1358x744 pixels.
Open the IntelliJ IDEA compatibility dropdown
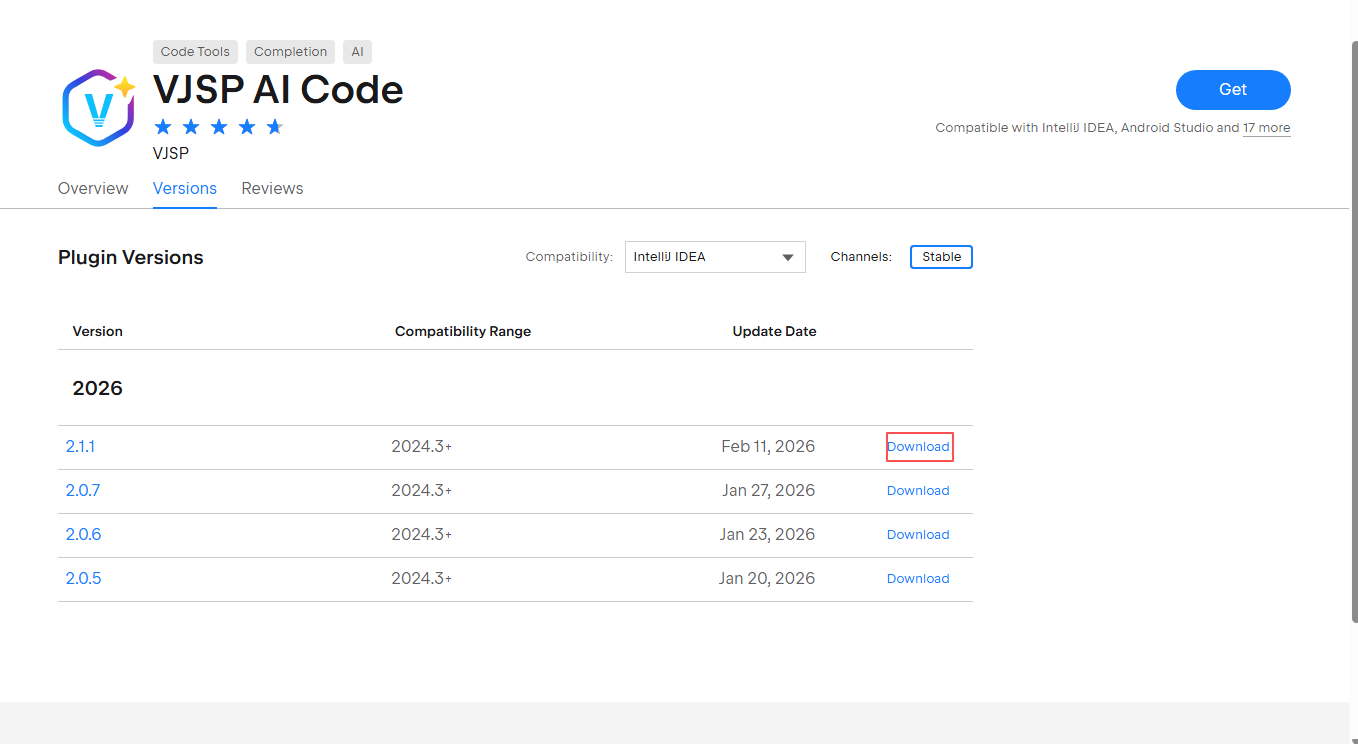(x=715, y=257)
